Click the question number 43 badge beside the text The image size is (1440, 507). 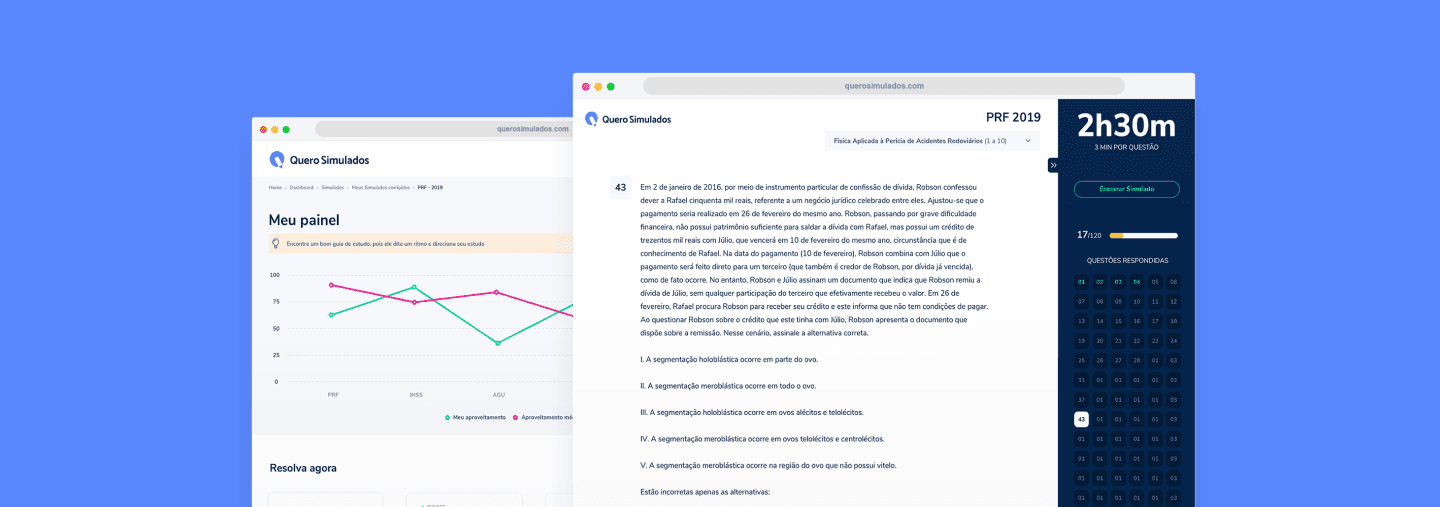(620, 187)
